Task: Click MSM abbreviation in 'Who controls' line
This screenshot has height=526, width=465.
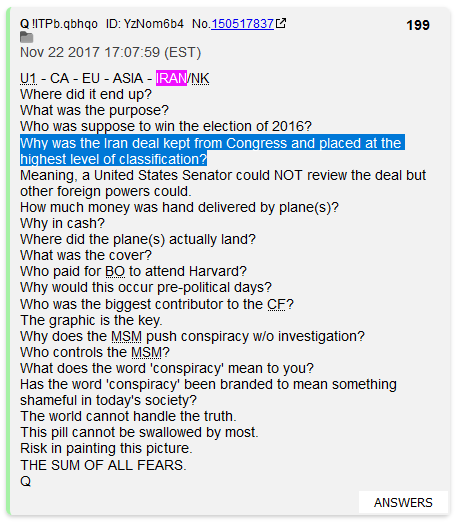Action: (146, 352)
